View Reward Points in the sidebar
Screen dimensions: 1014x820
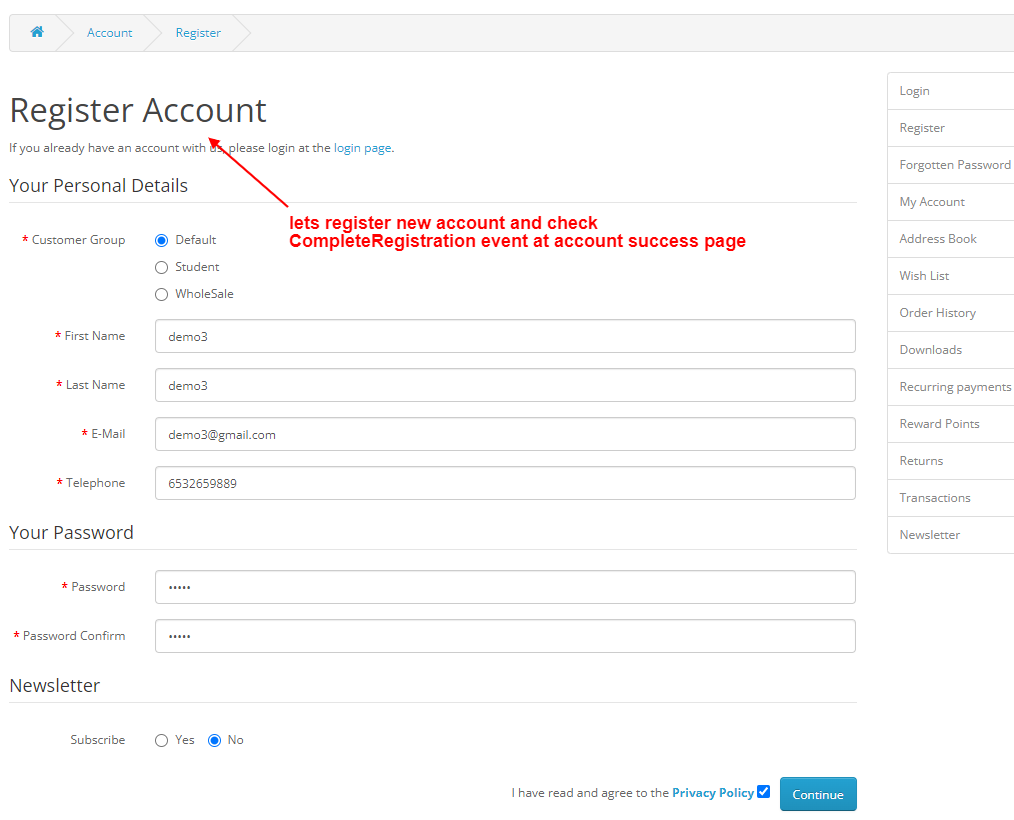(951, 424)
